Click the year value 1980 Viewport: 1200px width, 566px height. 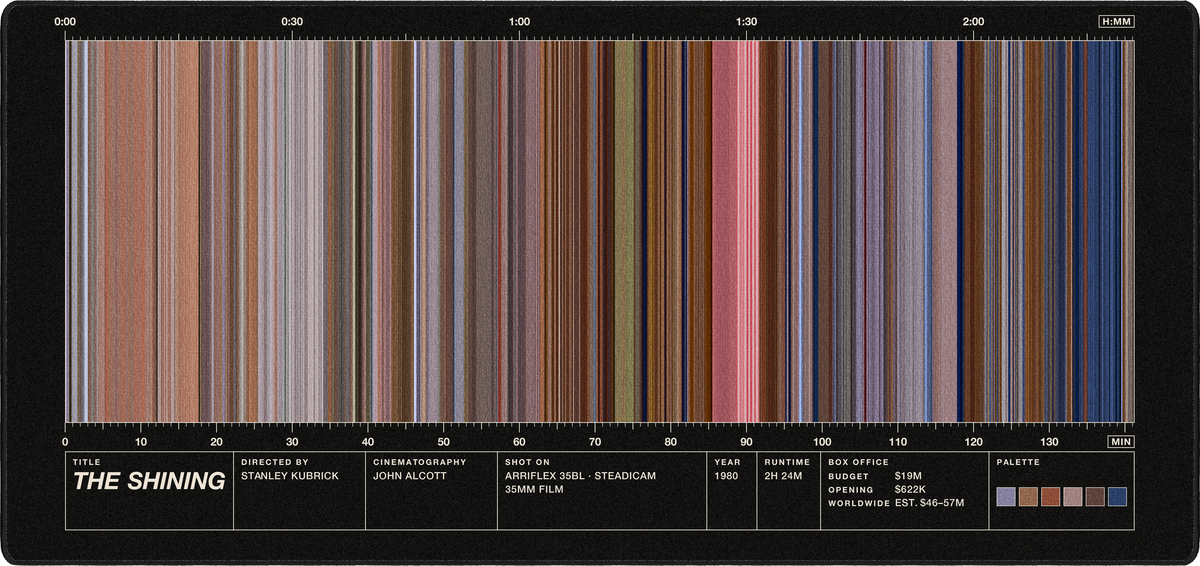[x=726, y=476]
